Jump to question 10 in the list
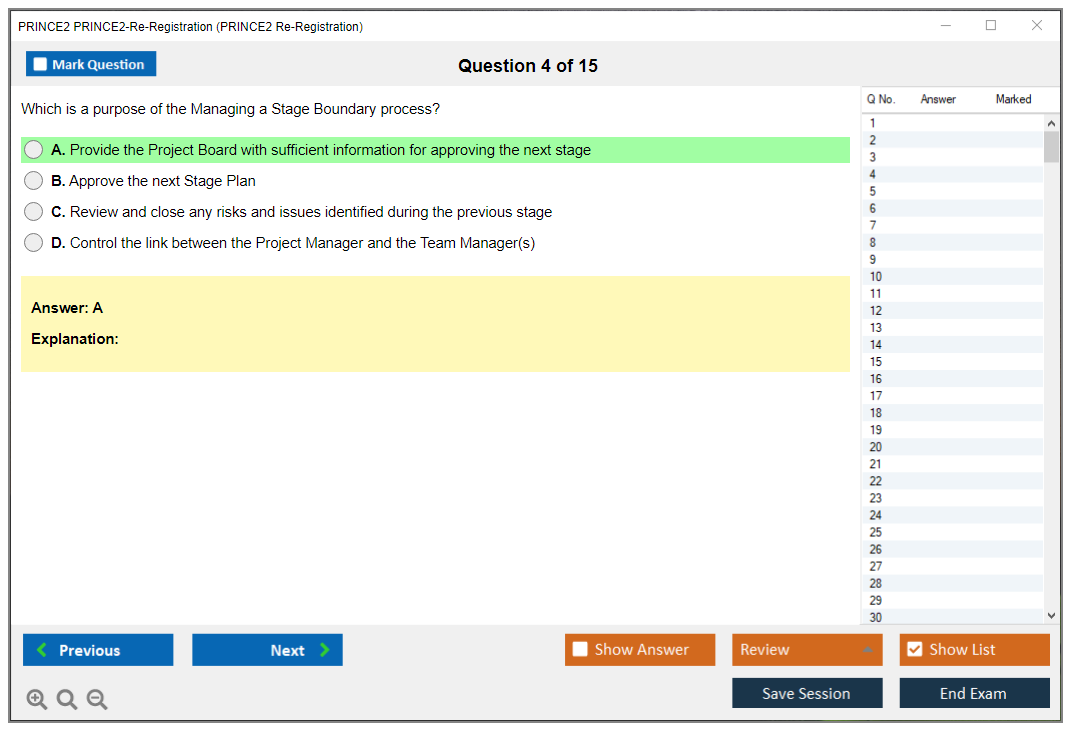Viewport: 1075px width, 735px height. point(876,277)
